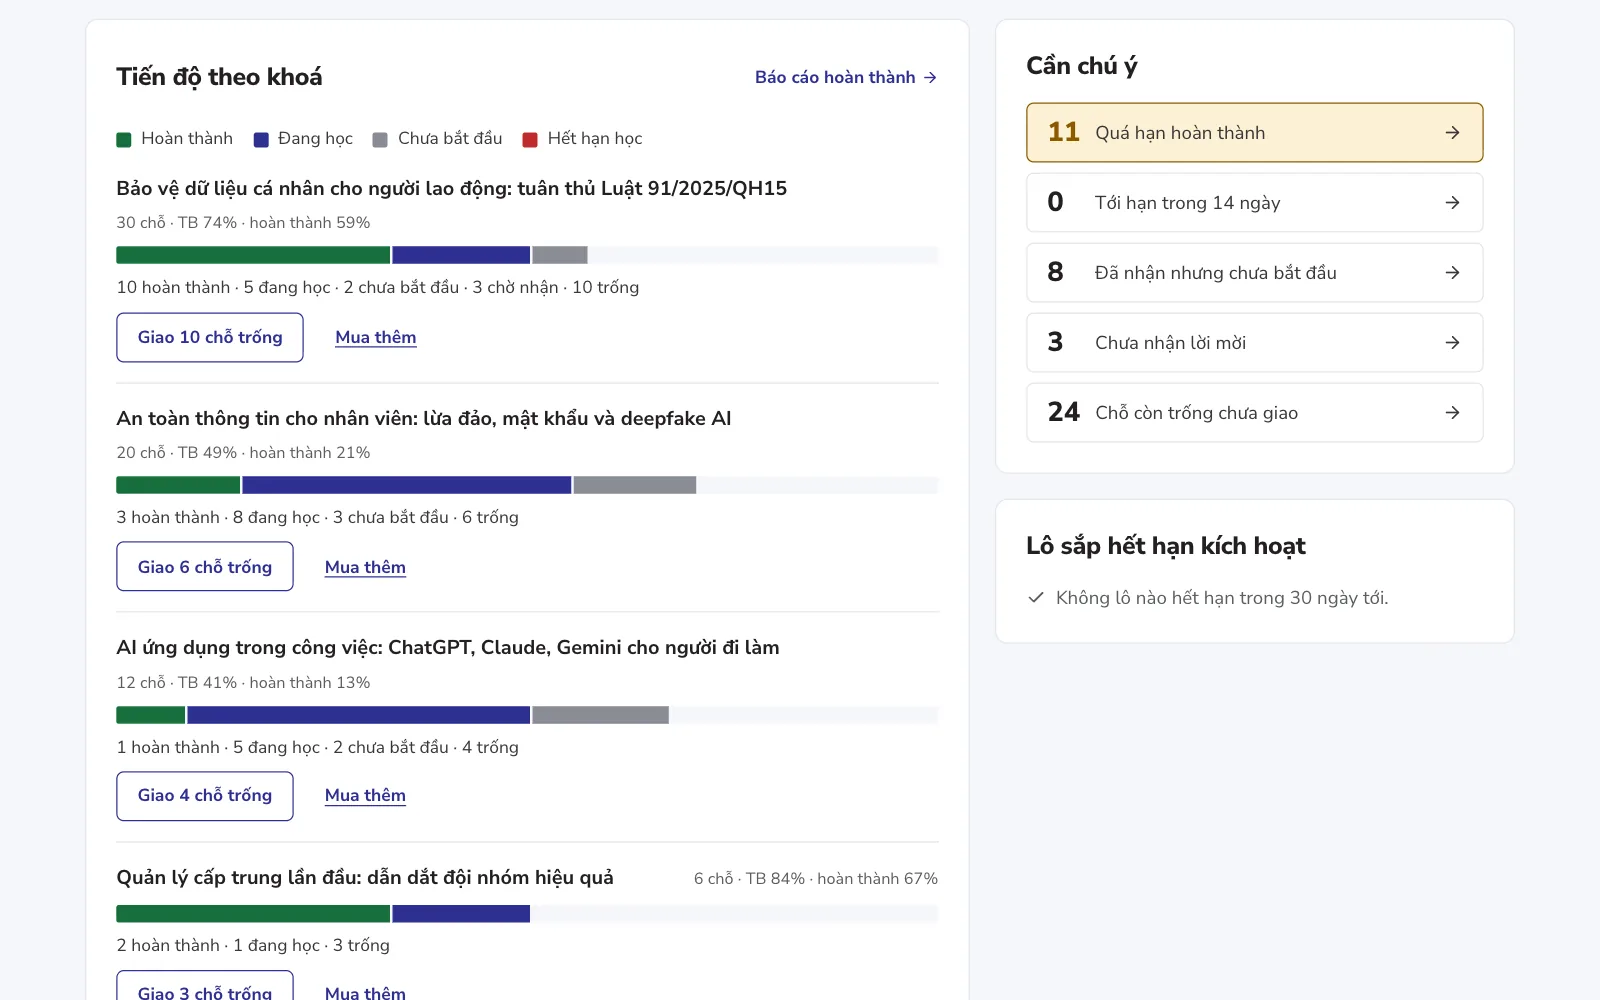
Task: Click progress bar of Bảo vệ dữ liệu course
Action: click(527, 255)
